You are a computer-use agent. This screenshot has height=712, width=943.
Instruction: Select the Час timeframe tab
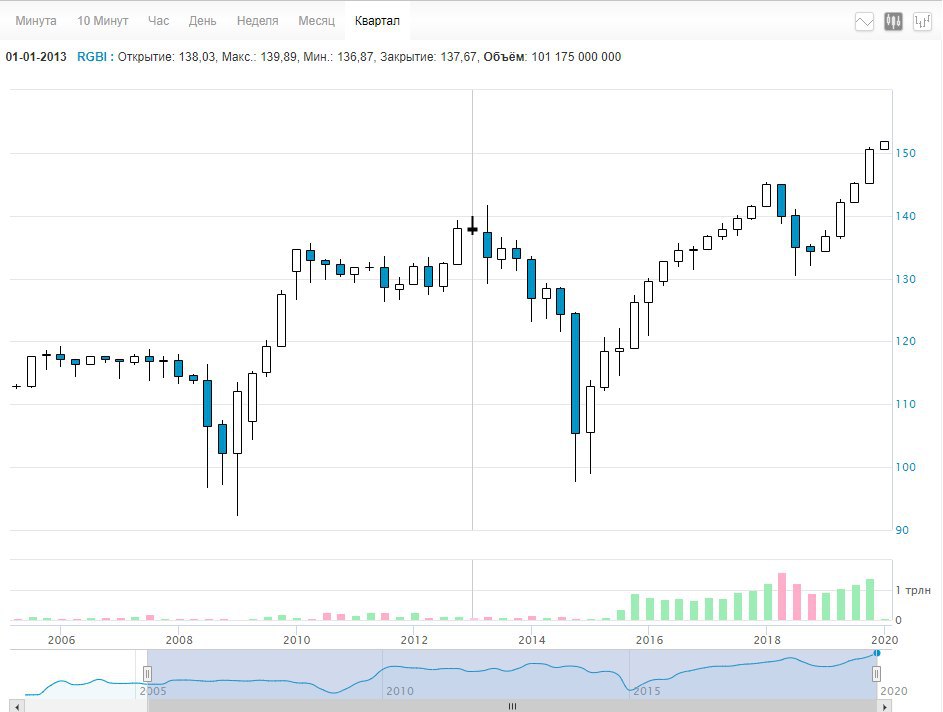[x=159, y=21]
